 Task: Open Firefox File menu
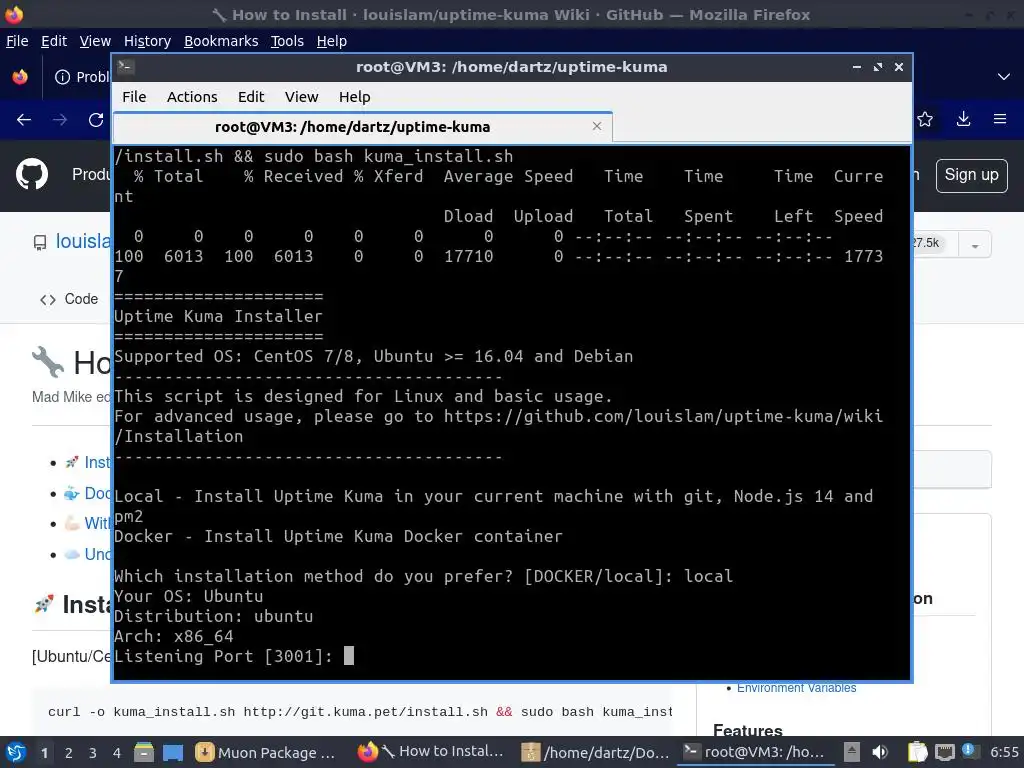coord(17,41)
